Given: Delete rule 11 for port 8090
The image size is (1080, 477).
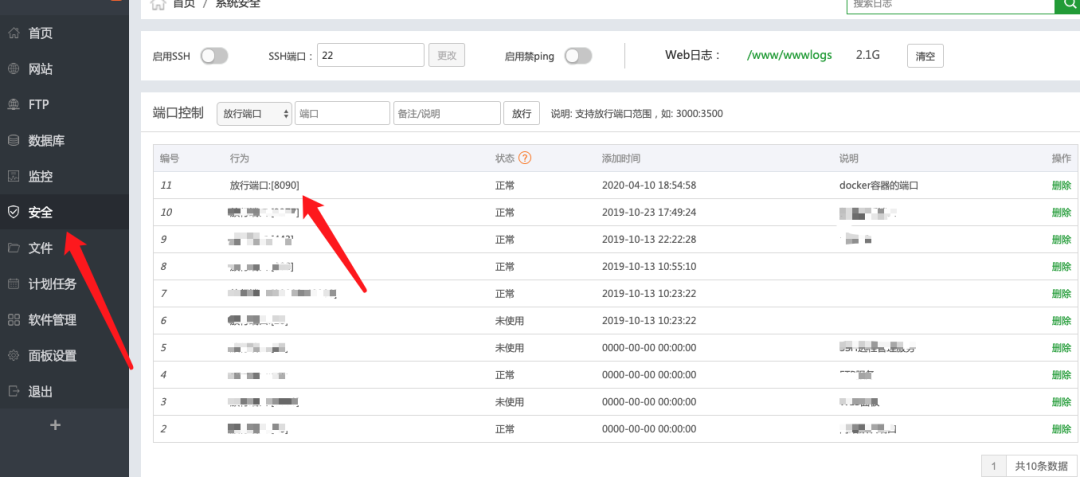Looking at the screenshot, I should coord(1061,185).
